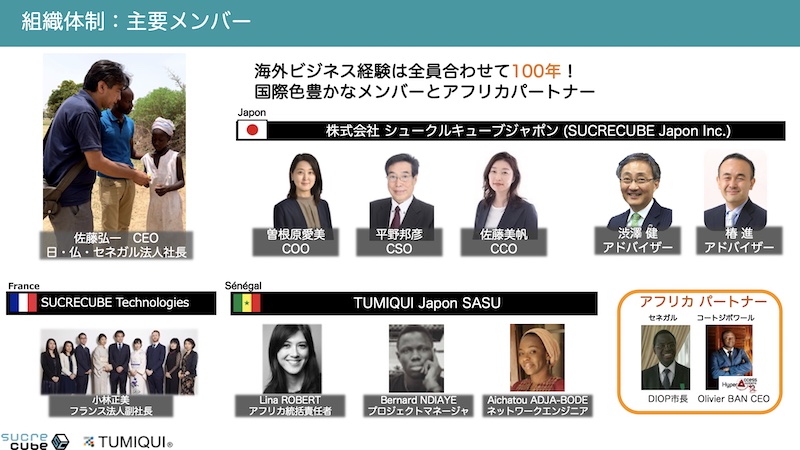Viewport: 800px width, 450px height.
Task: Click the 椿 進 アドバイザー caption
Action: (x=739, y=240)
